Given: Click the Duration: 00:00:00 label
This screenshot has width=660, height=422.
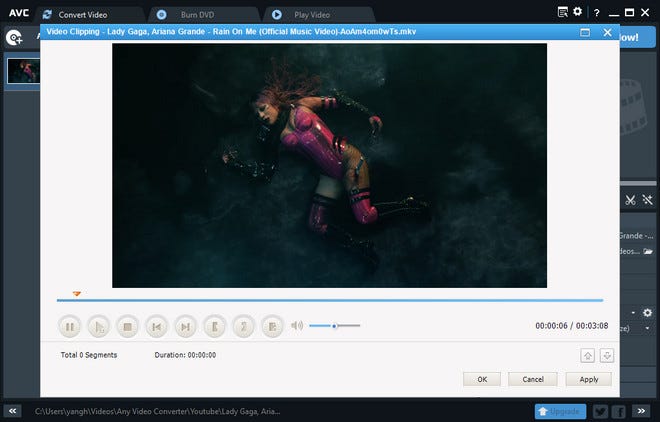Looking at the screenshot, I should 185,355.
